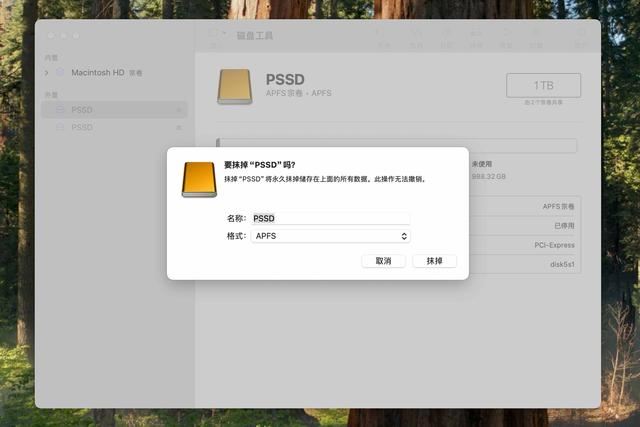
Task: Click the Partition toolbar icon
Action: pos(446,38)
